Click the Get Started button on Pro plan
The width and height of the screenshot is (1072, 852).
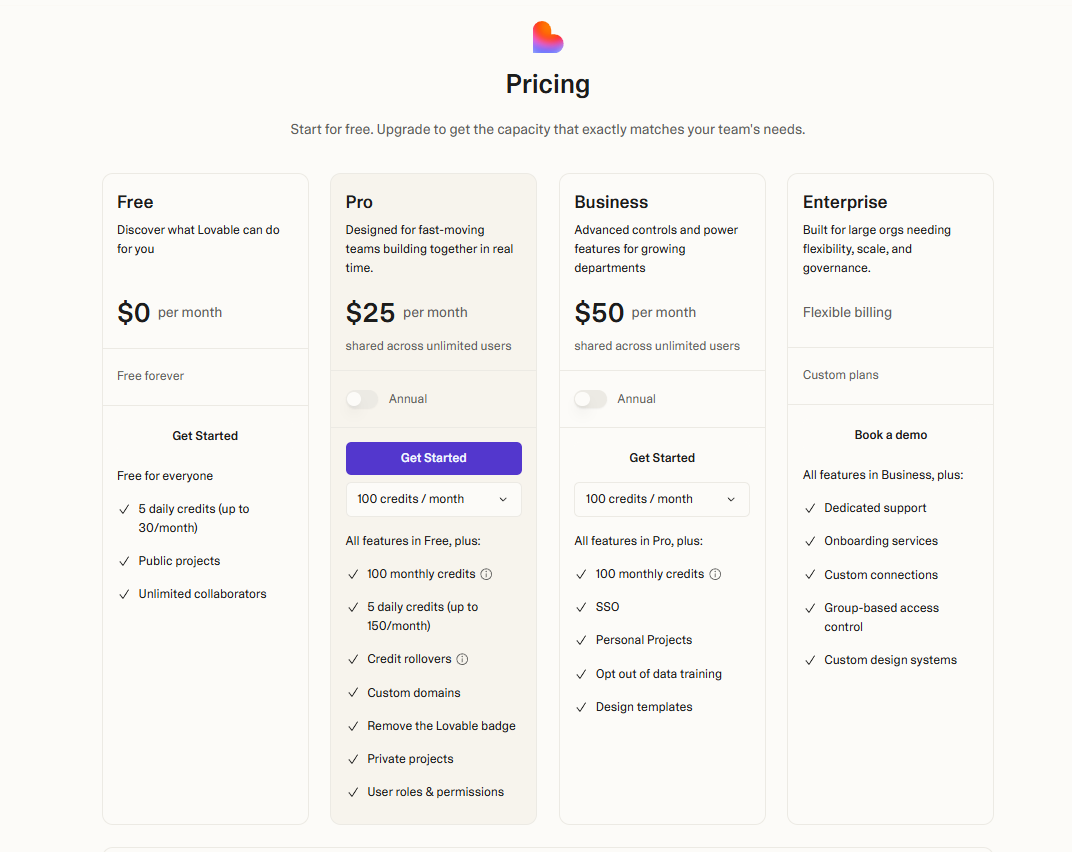tap(433, 458)
